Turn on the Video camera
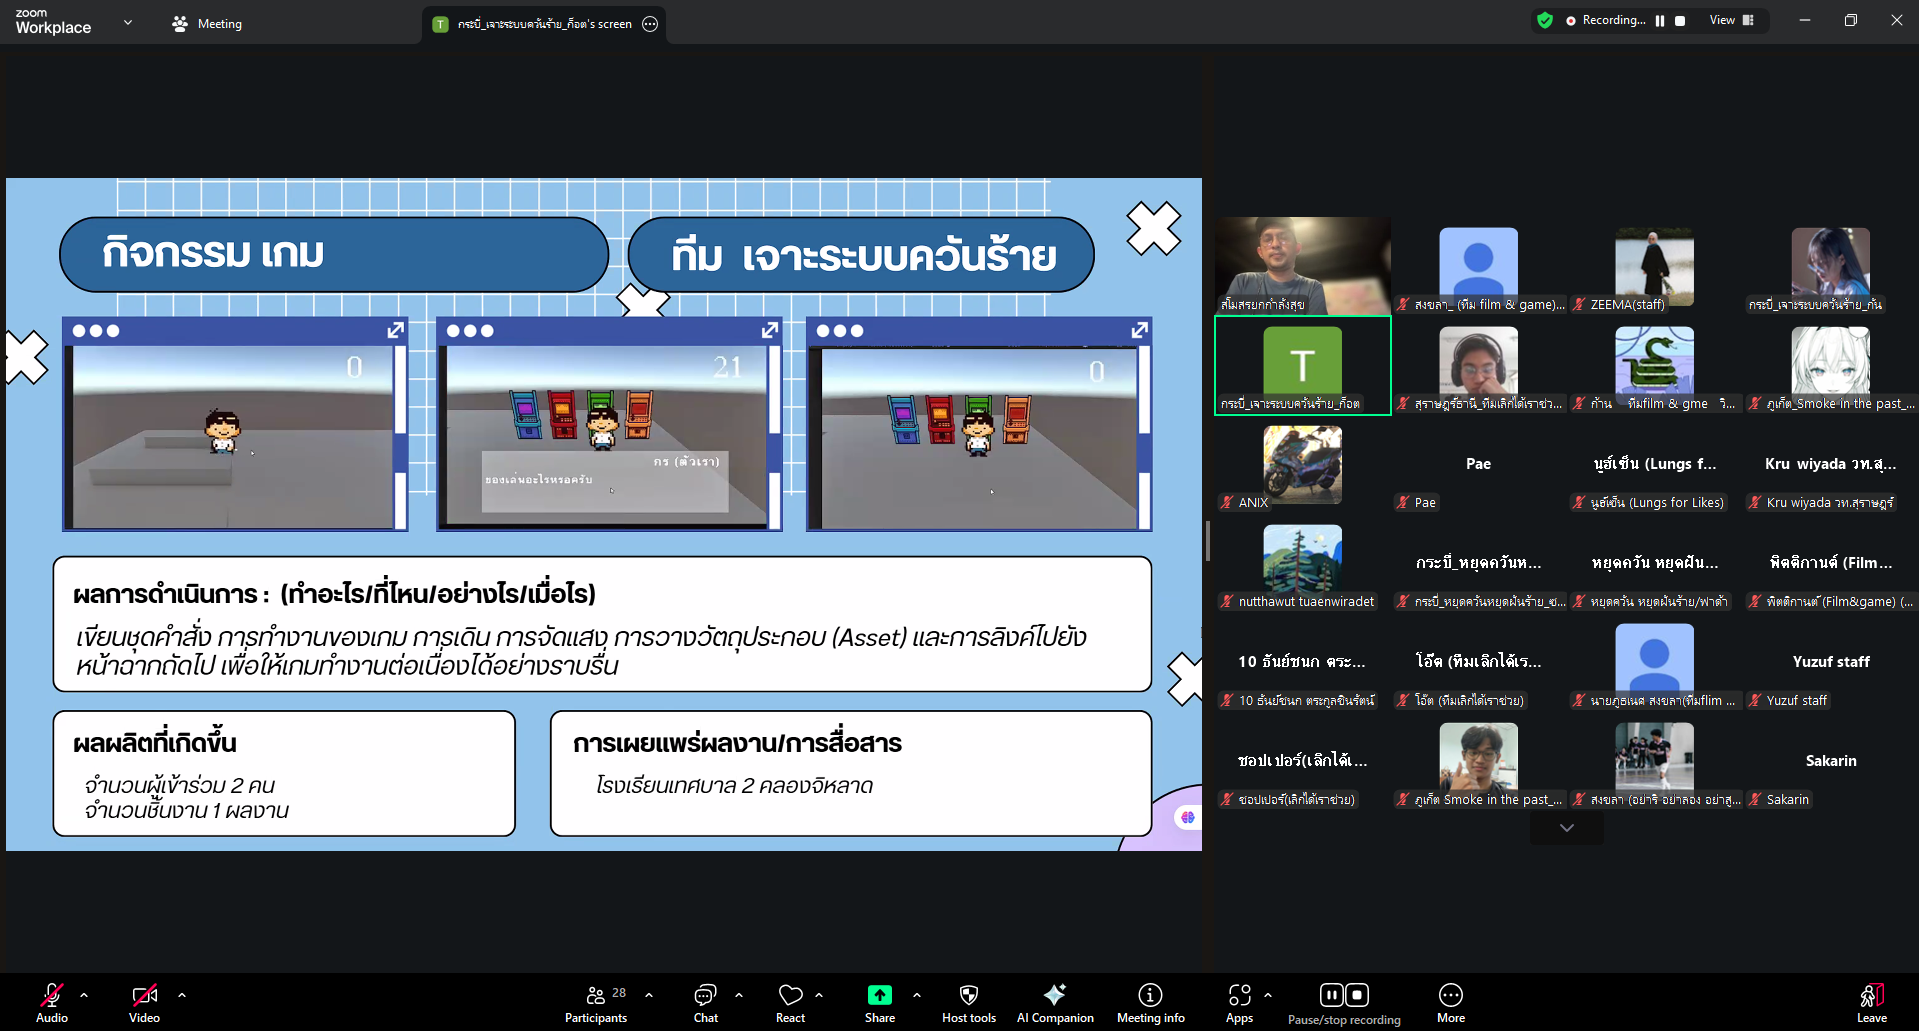Viewport: 1919px width, 1031px height. tap(144, 1002)
